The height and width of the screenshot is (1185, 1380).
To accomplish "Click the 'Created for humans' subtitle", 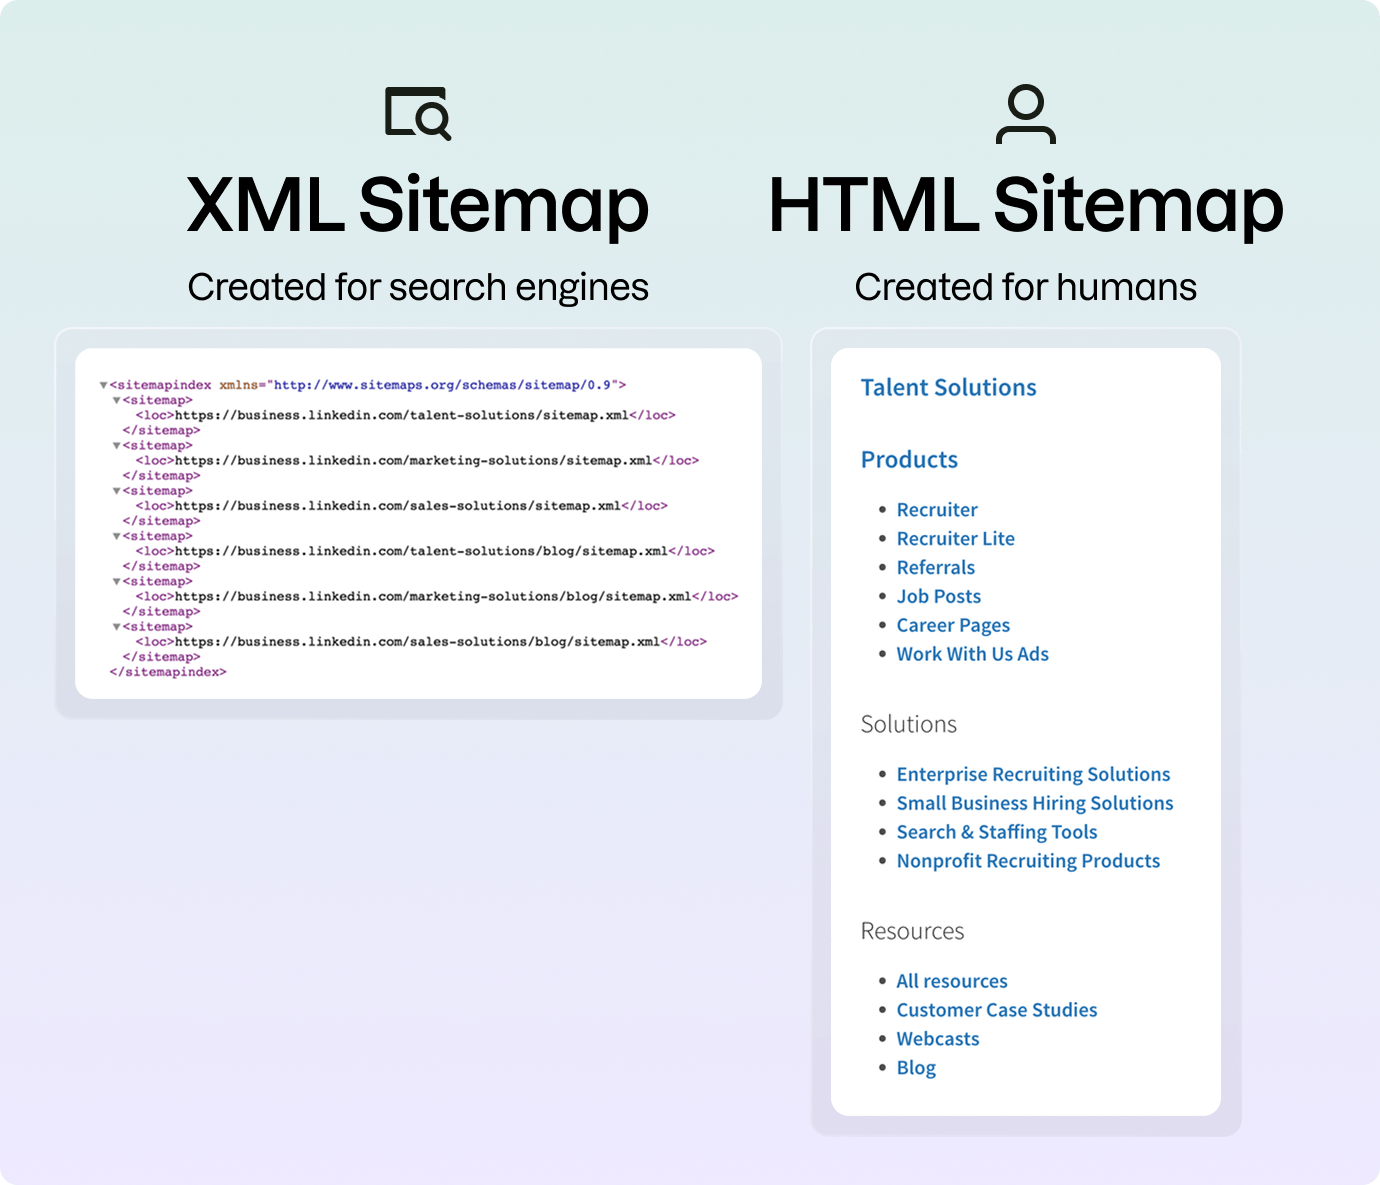I will click(x=1026, y=288).
